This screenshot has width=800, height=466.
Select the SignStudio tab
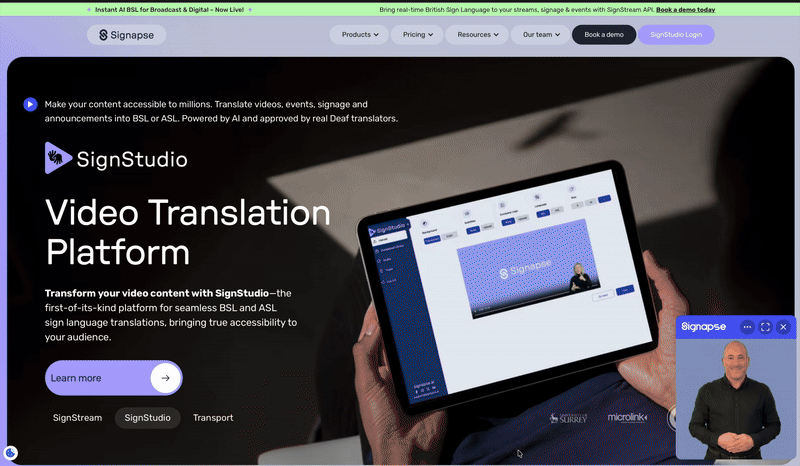[x=147, y=418]
